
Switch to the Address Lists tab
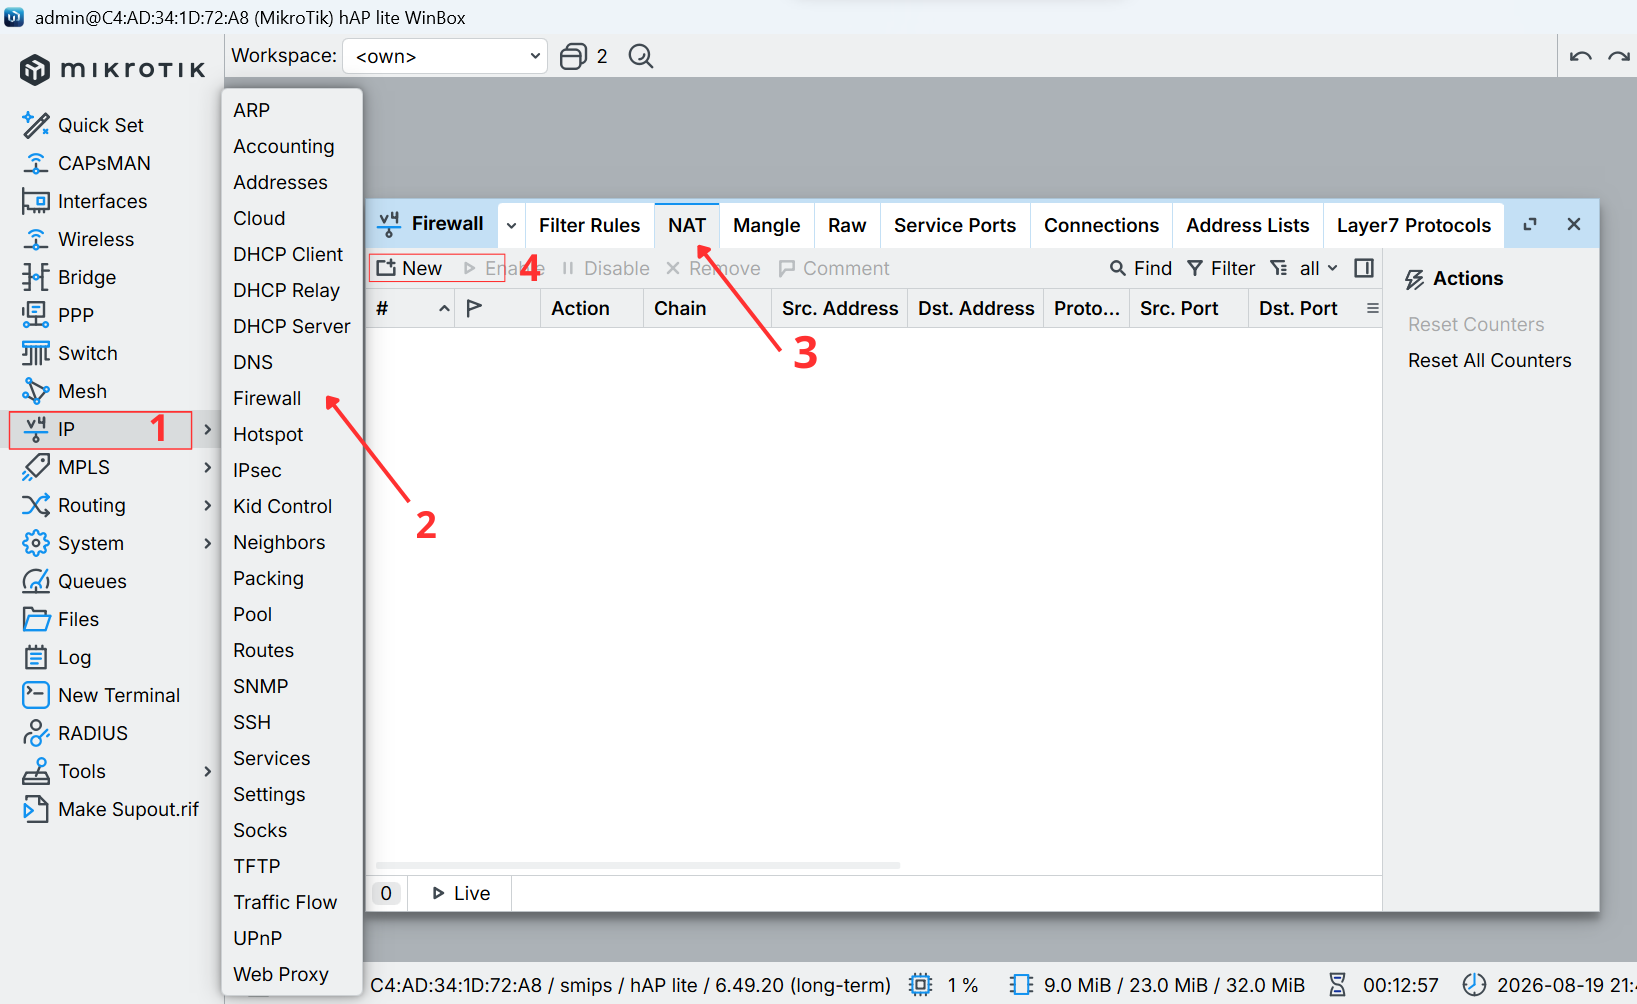pyautogui.click(x=1247, y=225)
